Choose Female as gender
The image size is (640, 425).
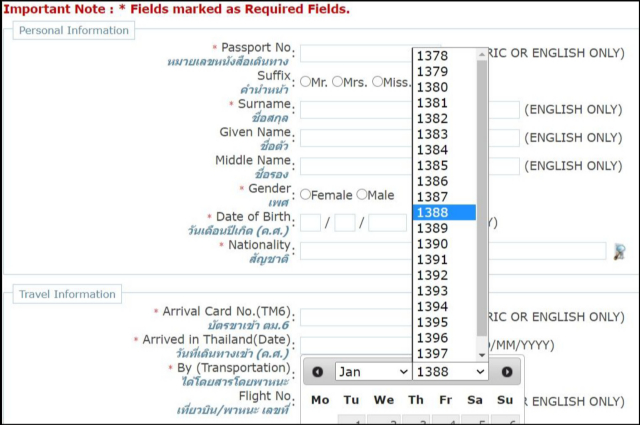point(306,195)
